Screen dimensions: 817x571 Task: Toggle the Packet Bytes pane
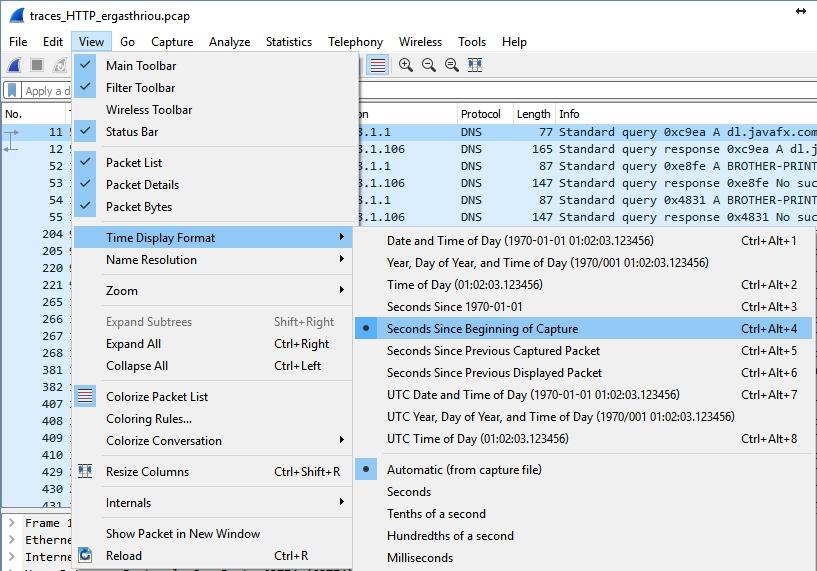coord(213,207)
